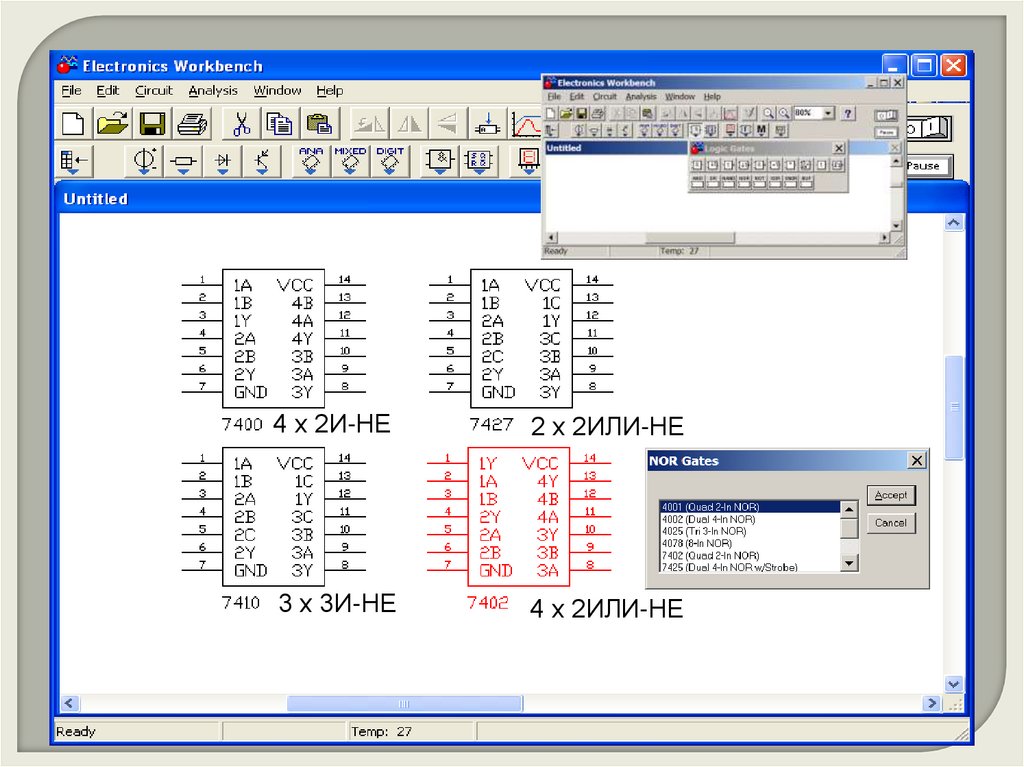This screenshot has width=1024, height=767.
Task: Open the Diodes parts bin
Action: click(x=222, y=161)
